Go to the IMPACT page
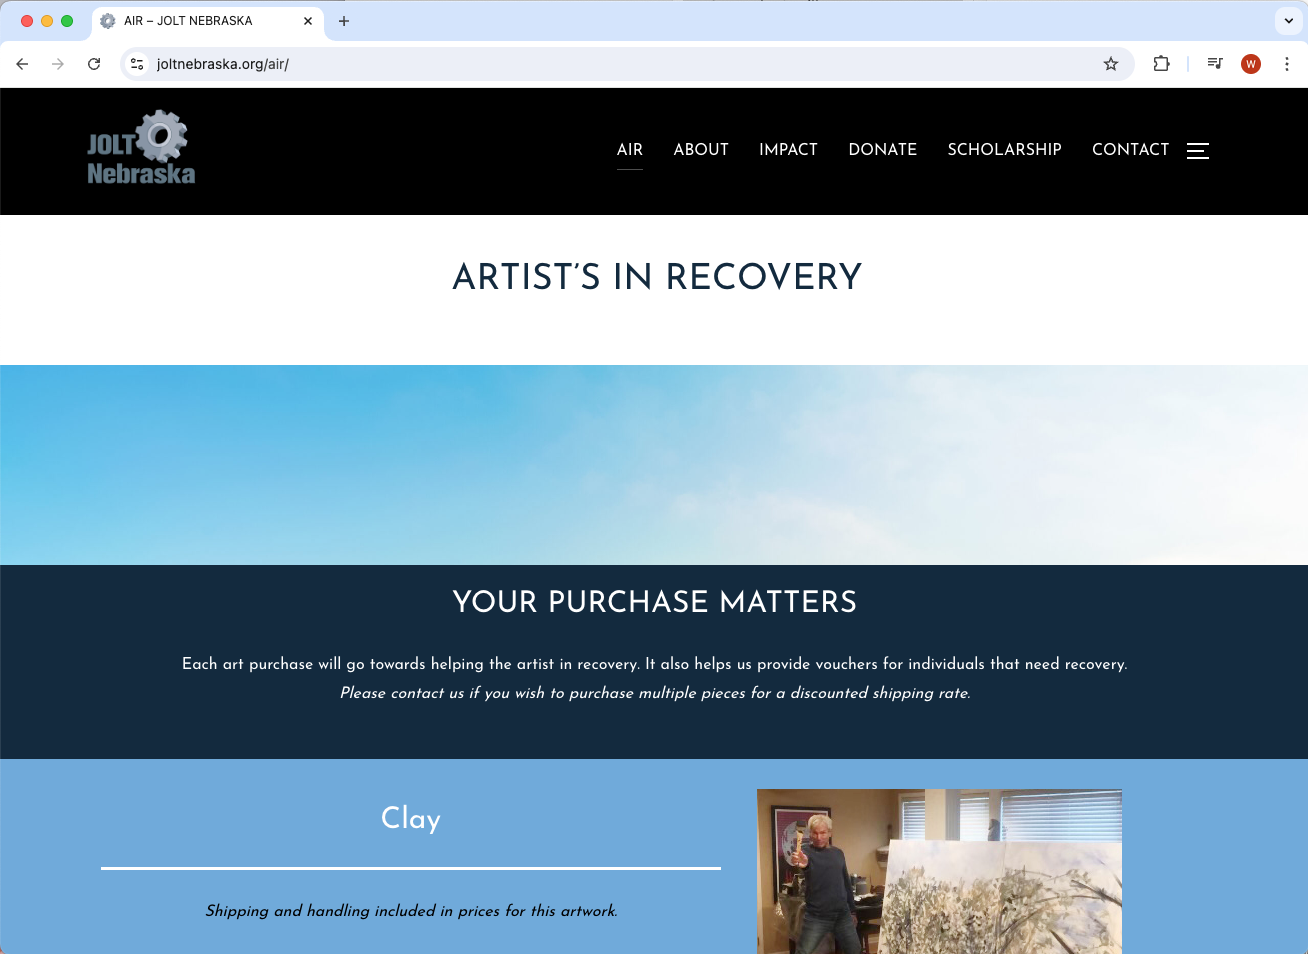 tap(788, 150)
